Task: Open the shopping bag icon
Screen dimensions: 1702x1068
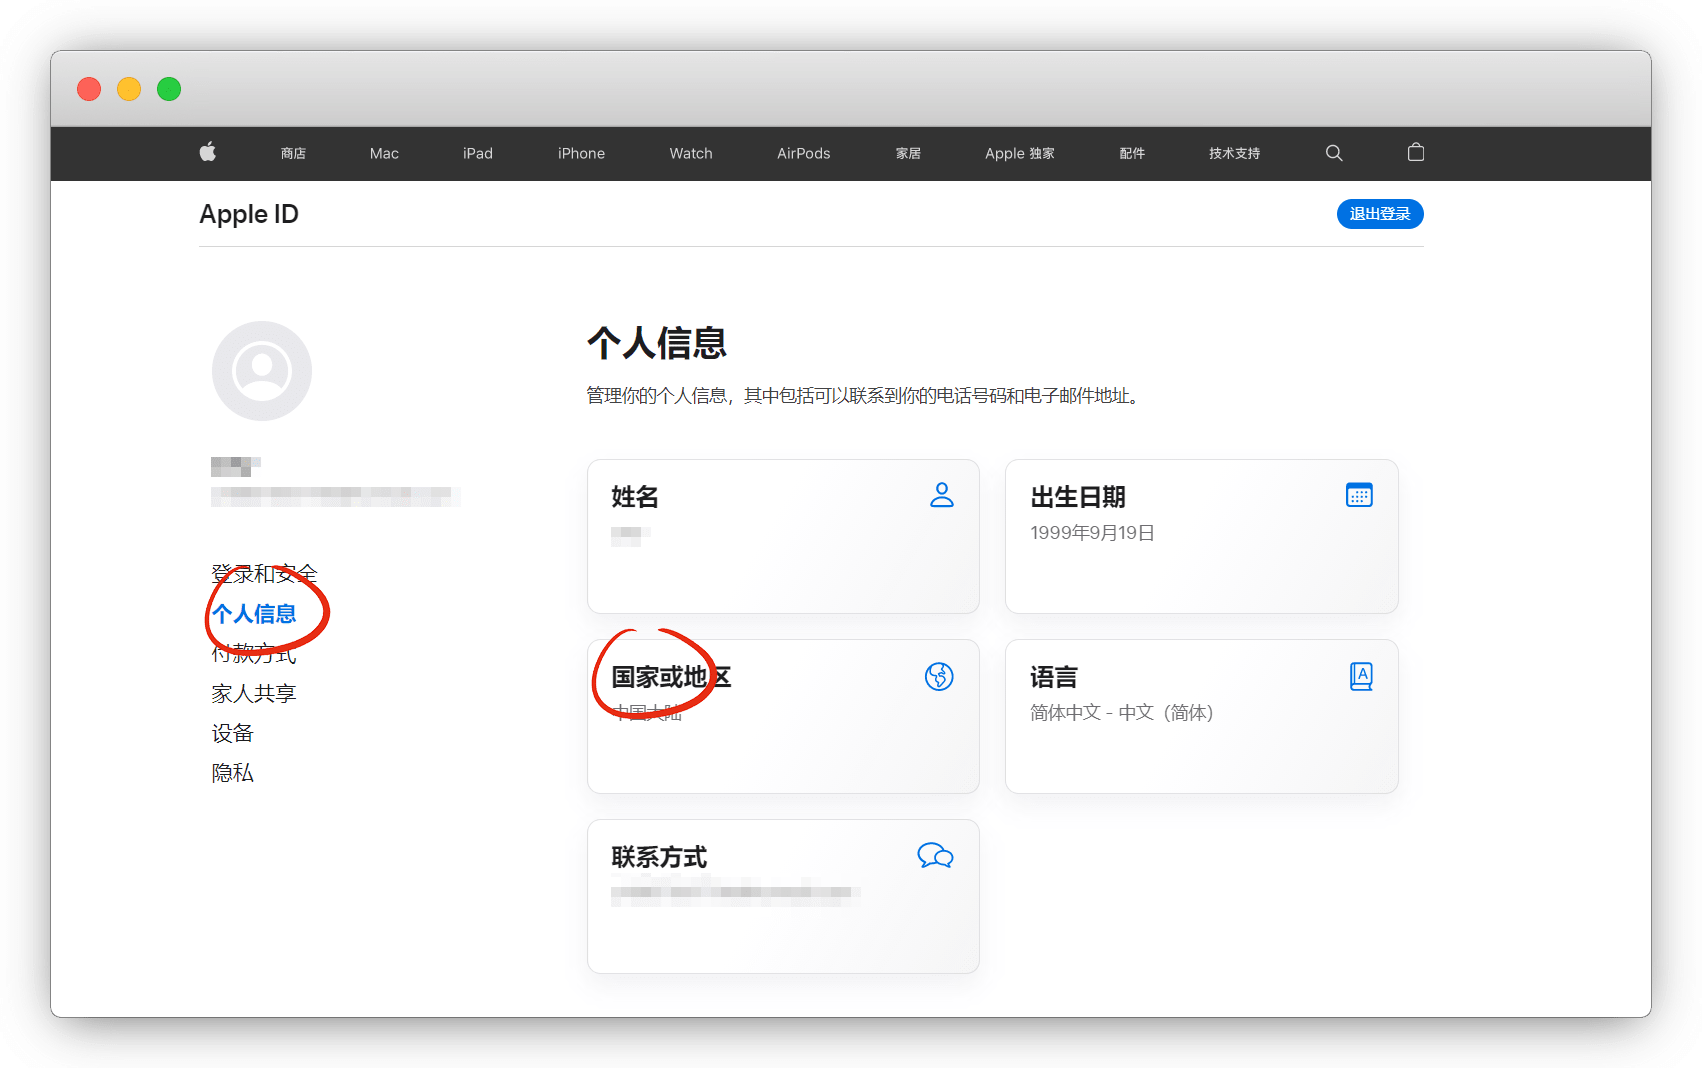Action: 1415,152
